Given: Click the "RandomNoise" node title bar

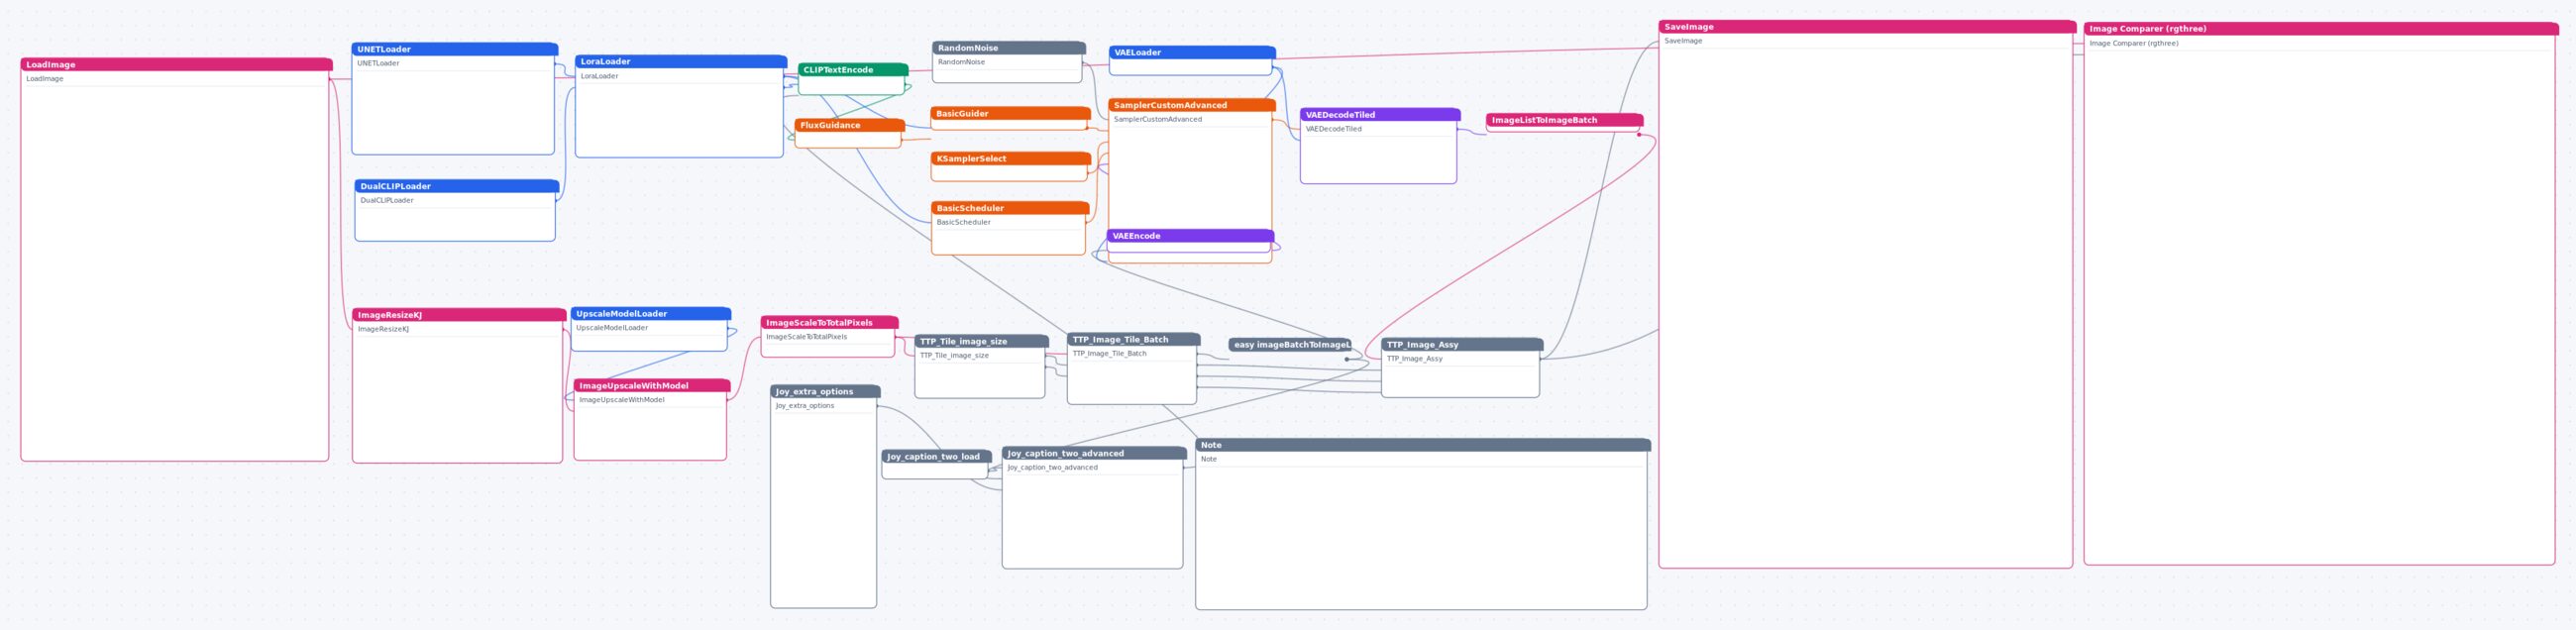Looking at the screenshot, I should coord(1008,48).
